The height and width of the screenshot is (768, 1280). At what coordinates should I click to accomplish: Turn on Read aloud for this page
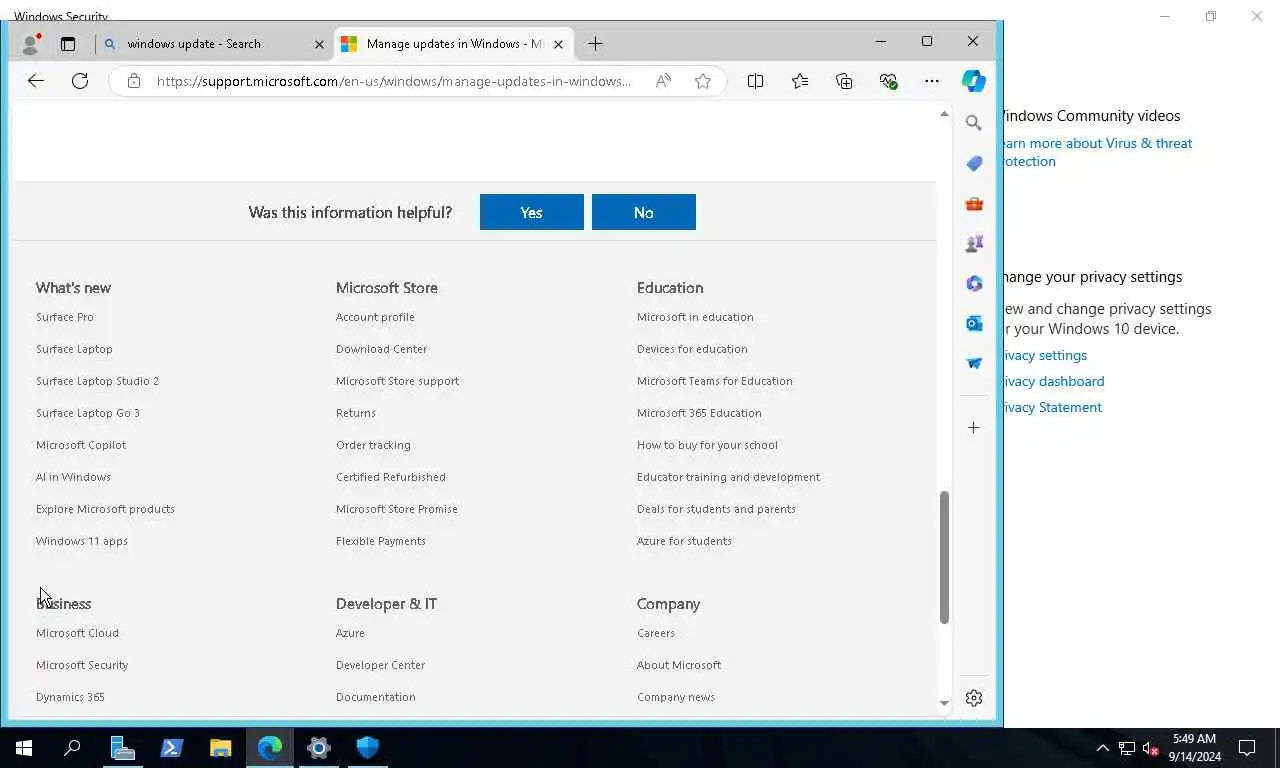tap(663, 81)
